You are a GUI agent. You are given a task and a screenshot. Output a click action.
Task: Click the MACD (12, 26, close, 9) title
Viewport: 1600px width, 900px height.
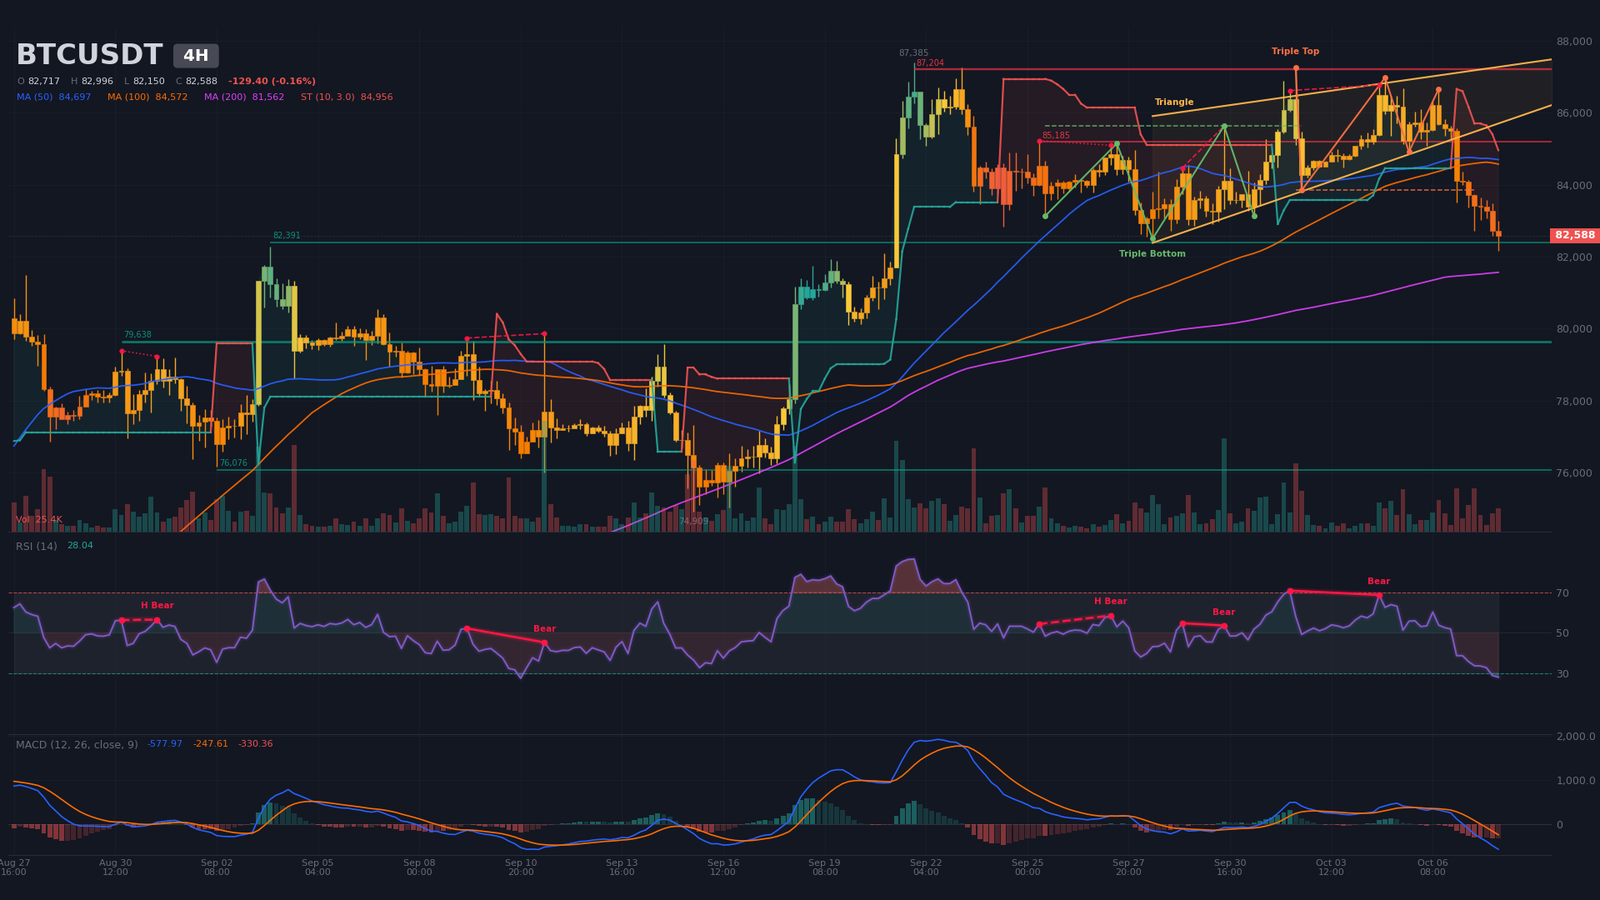tap(77, 744)
